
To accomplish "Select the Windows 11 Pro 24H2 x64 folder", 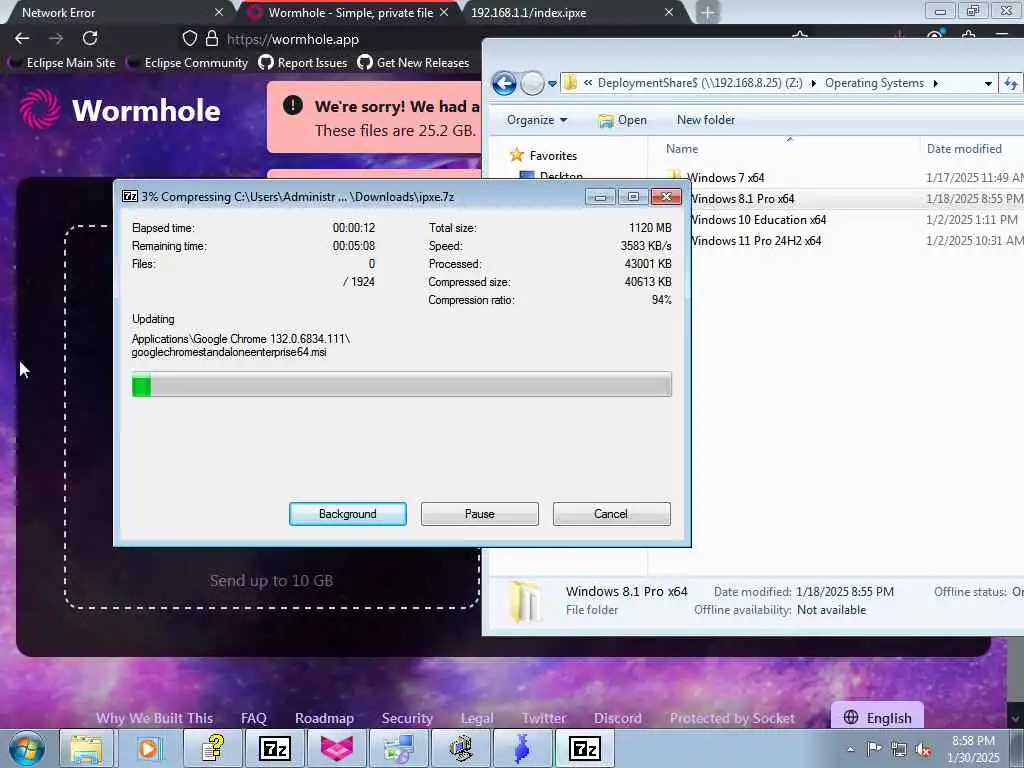I will click(756, 240).
